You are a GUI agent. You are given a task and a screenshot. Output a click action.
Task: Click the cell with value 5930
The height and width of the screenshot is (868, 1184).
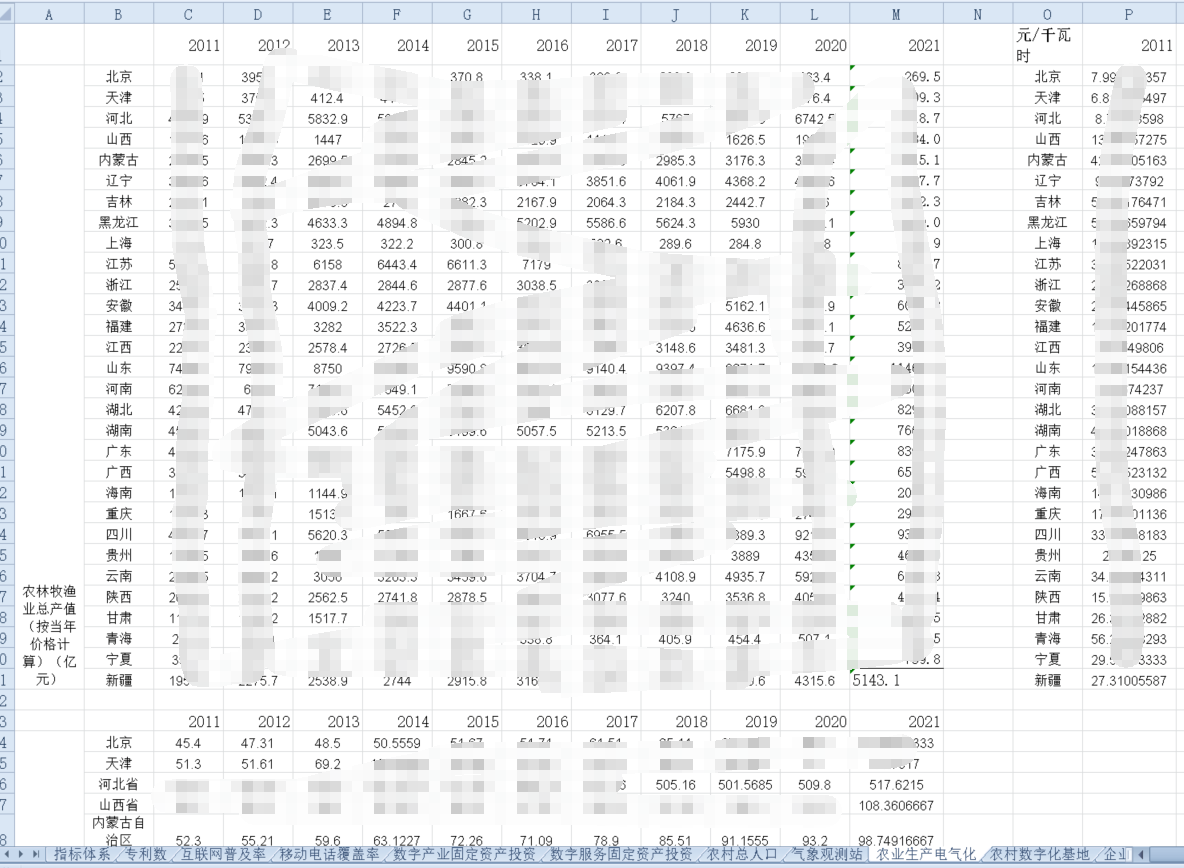[745, 223]
